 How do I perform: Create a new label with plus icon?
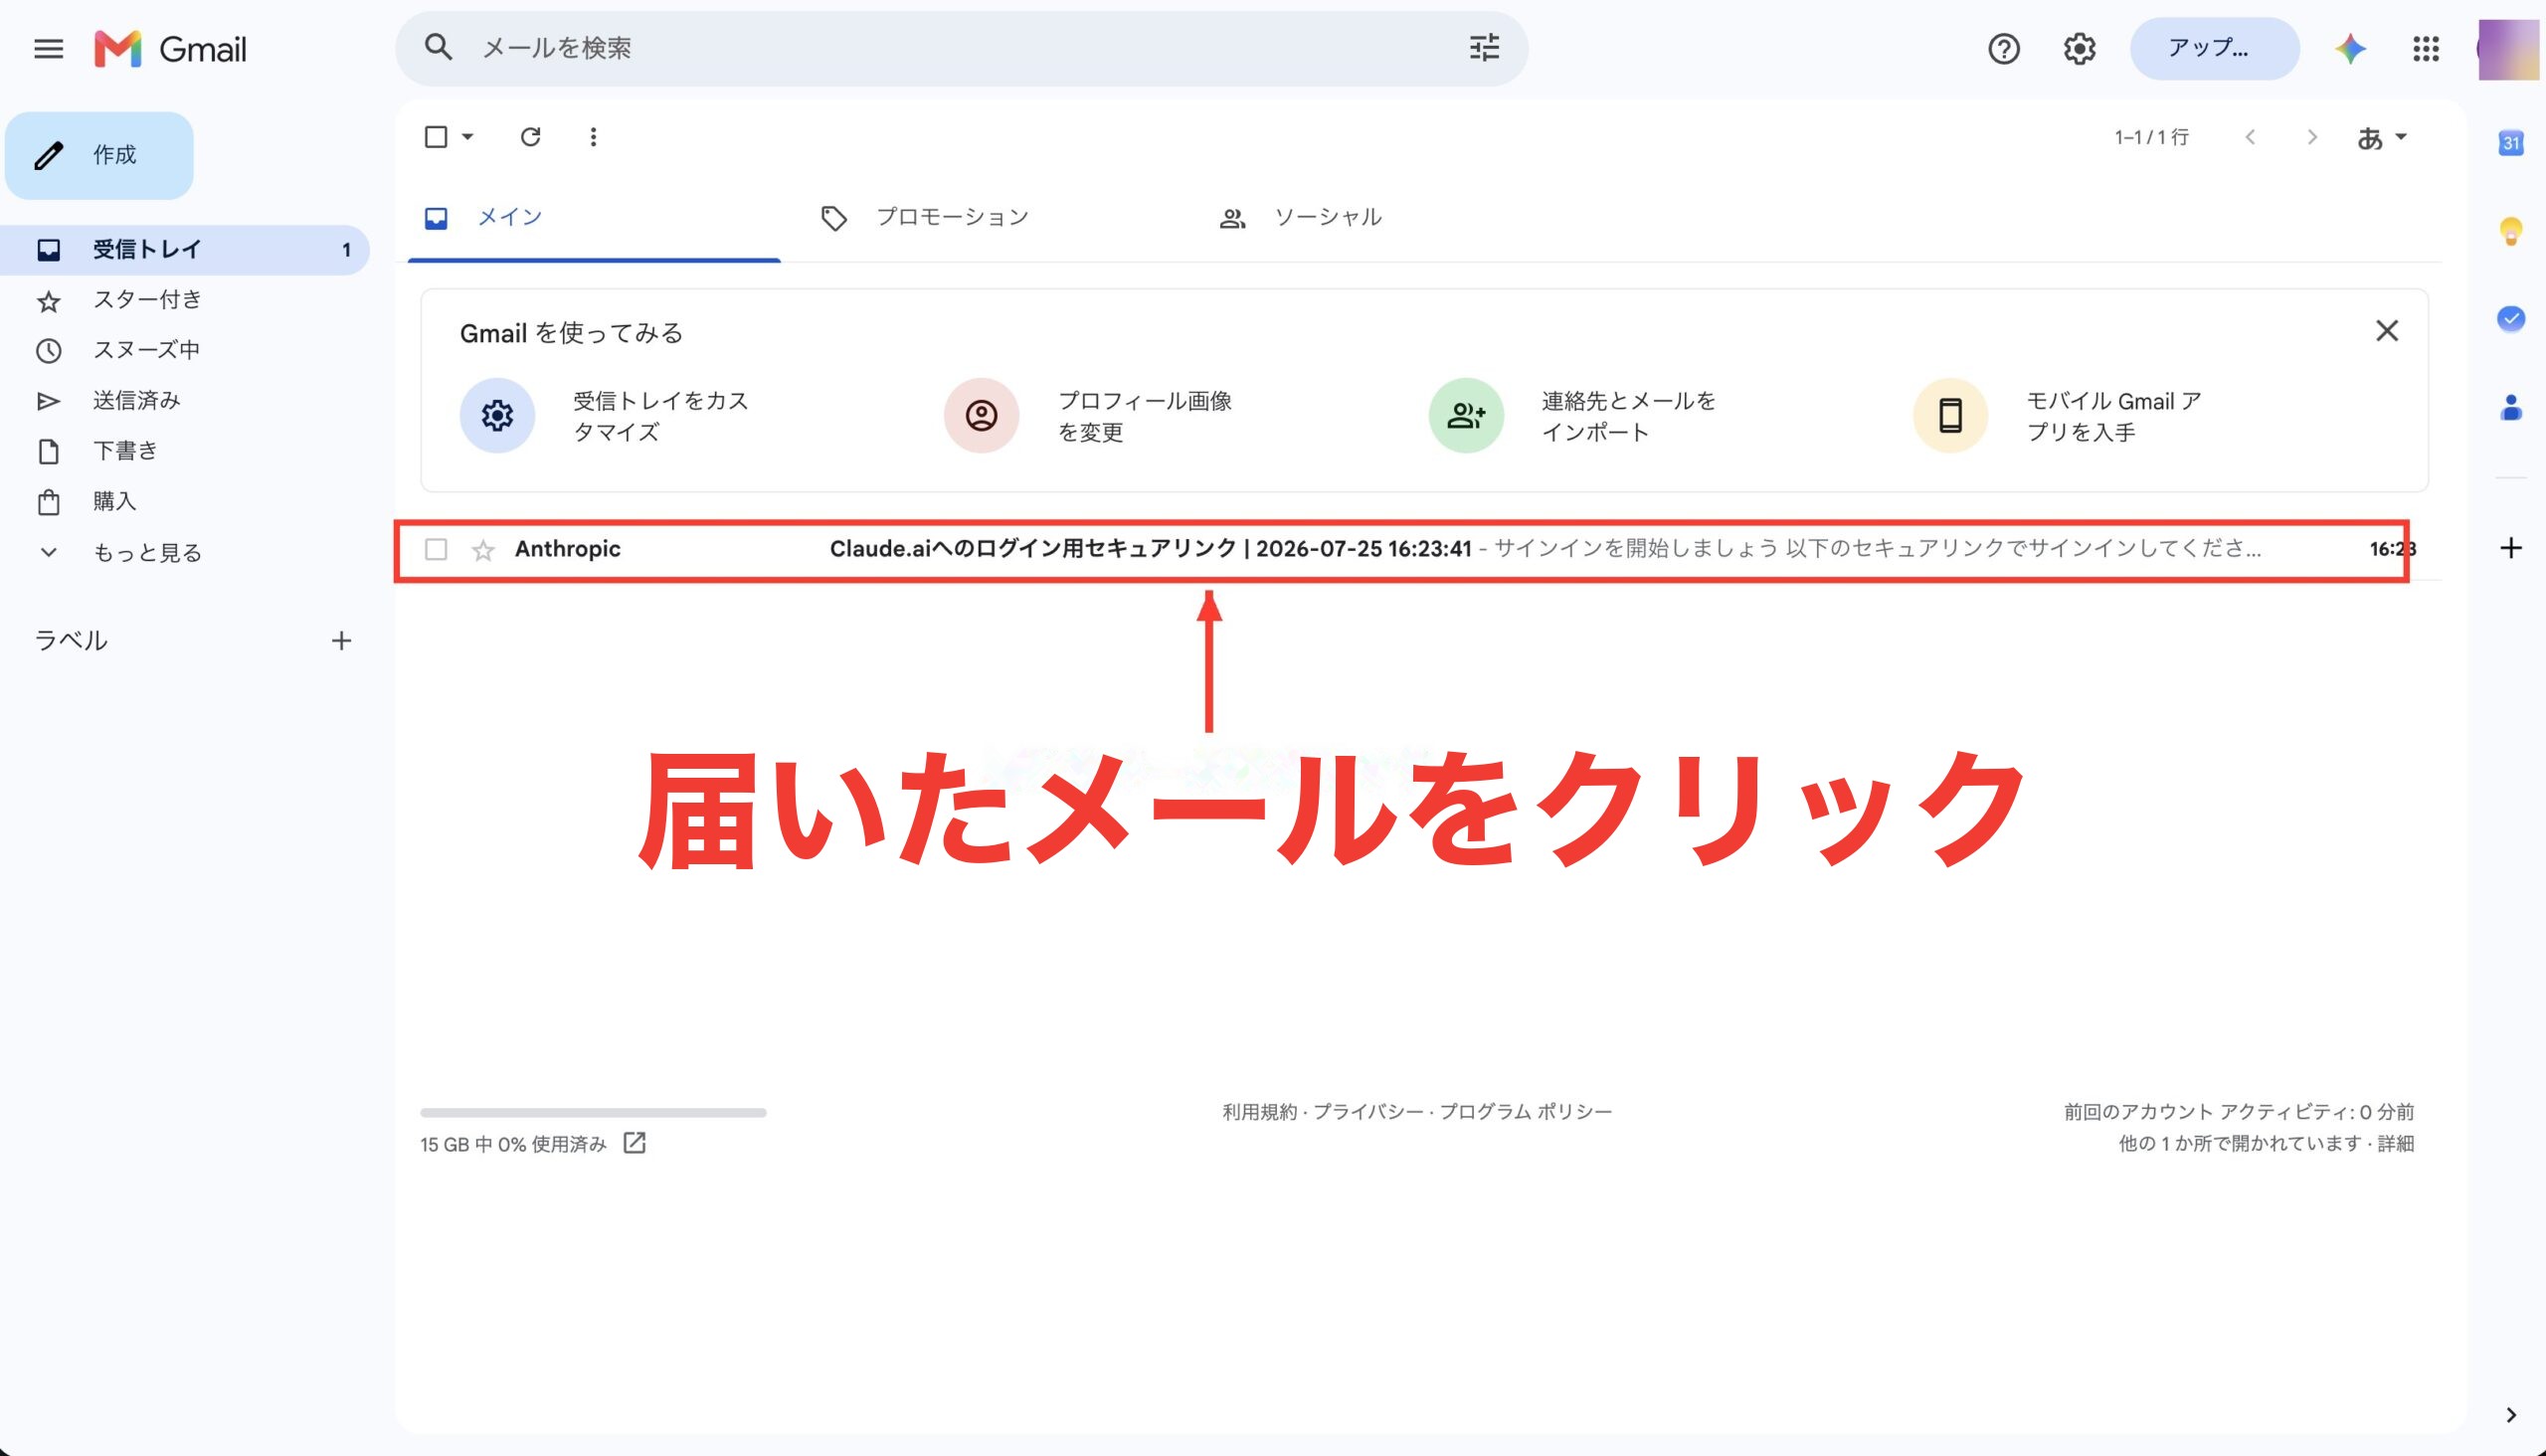click(x=341, y=640)
